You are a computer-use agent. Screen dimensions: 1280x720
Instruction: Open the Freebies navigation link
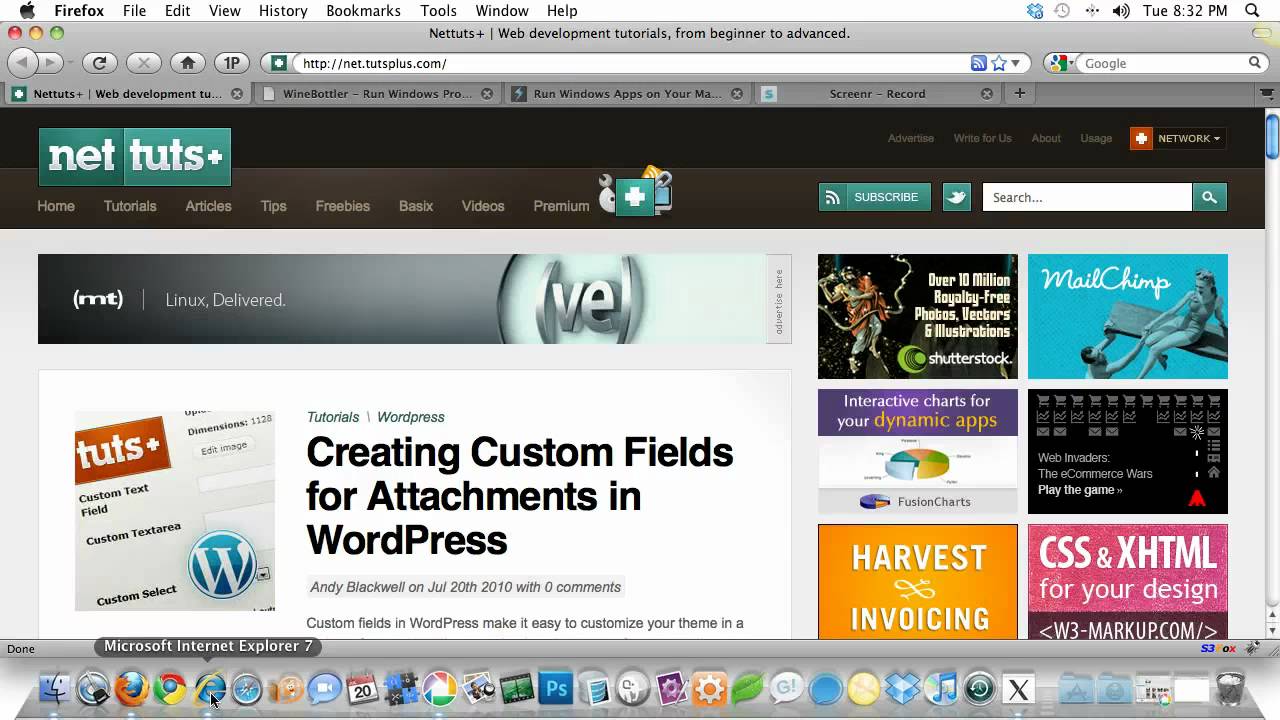tap(343, 206)
